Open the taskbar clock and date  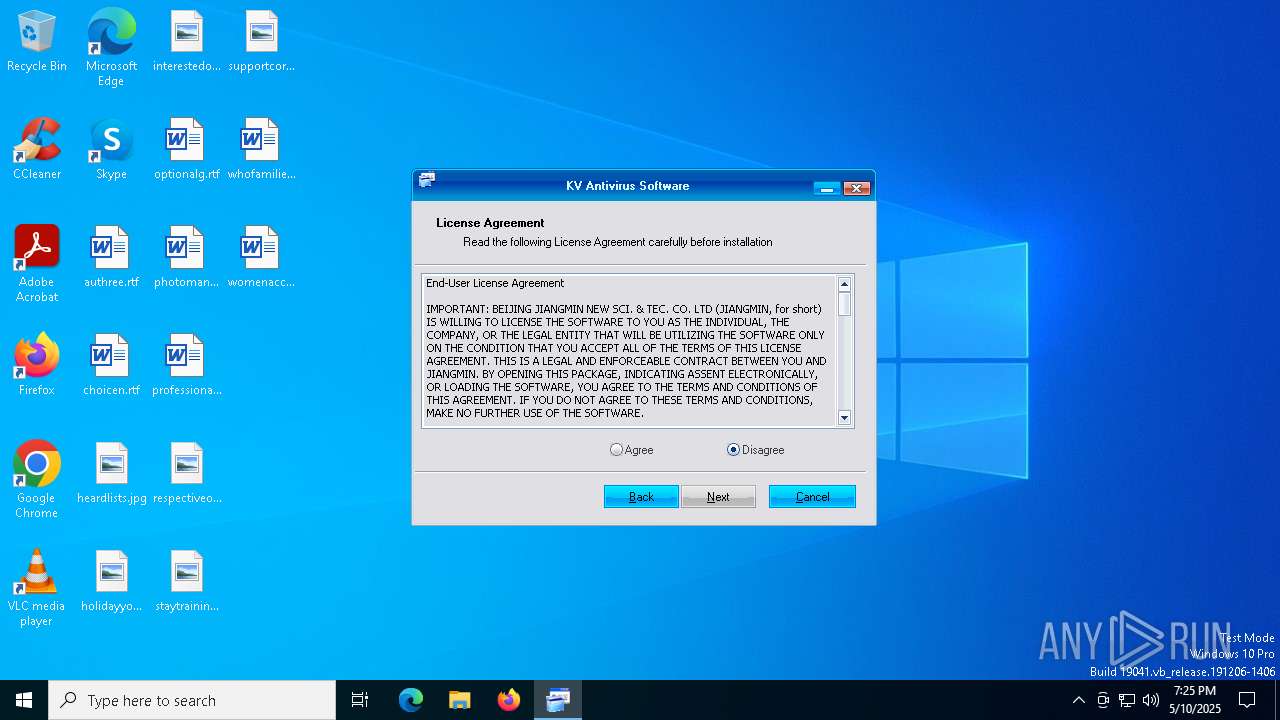coord(1196,700)
